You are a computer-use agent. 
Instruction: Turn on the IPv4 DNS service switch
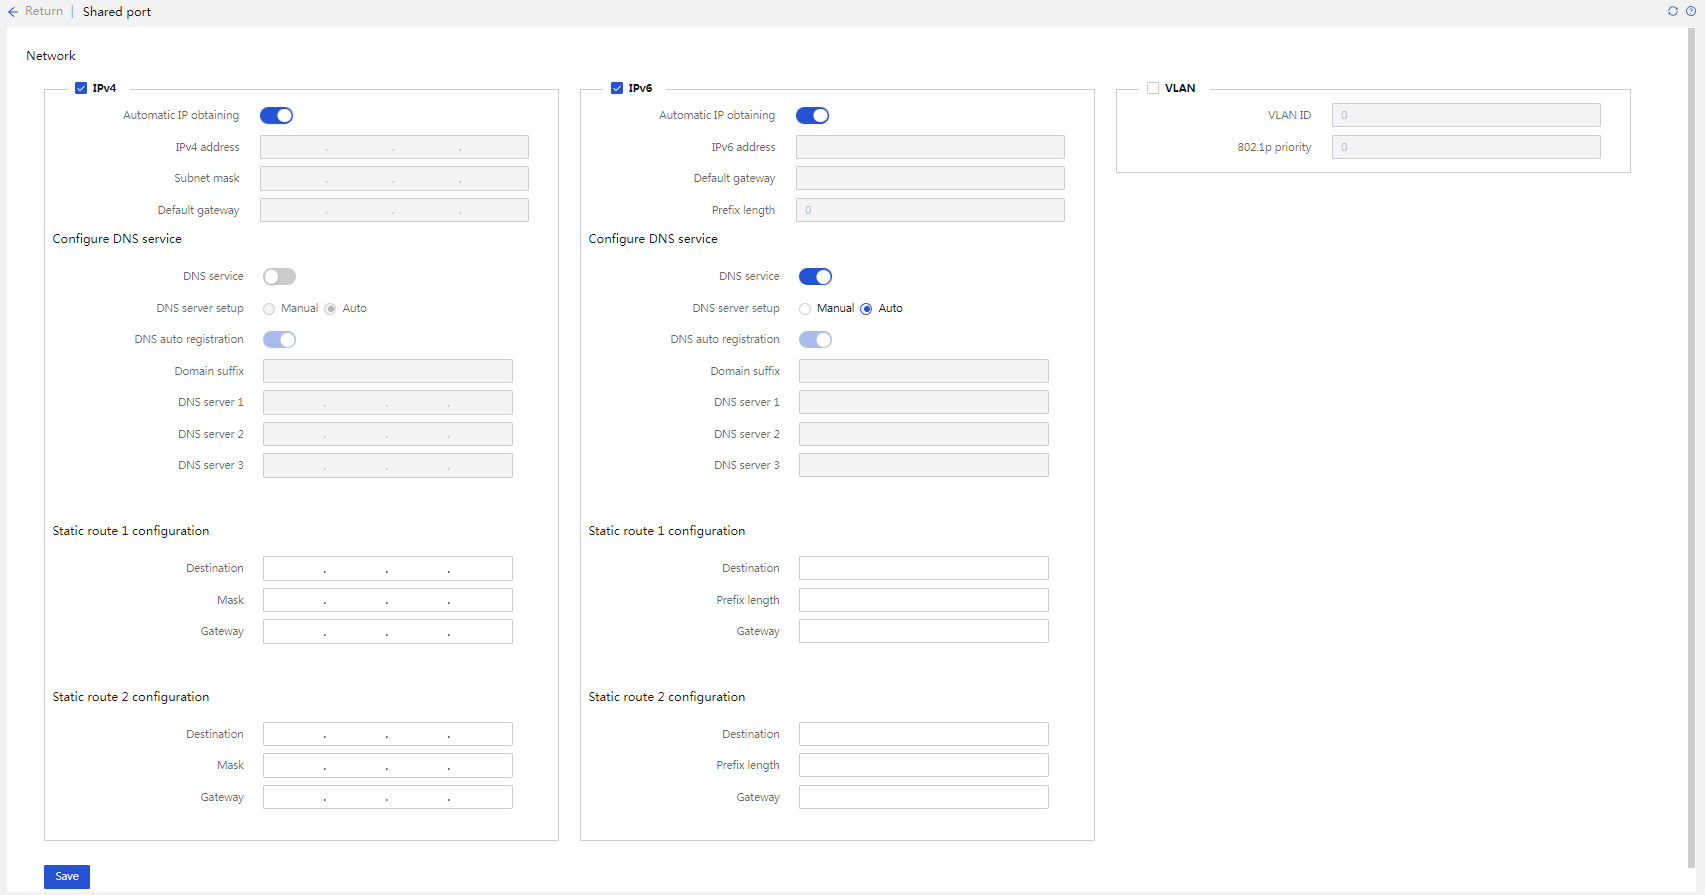coord(279,277)
